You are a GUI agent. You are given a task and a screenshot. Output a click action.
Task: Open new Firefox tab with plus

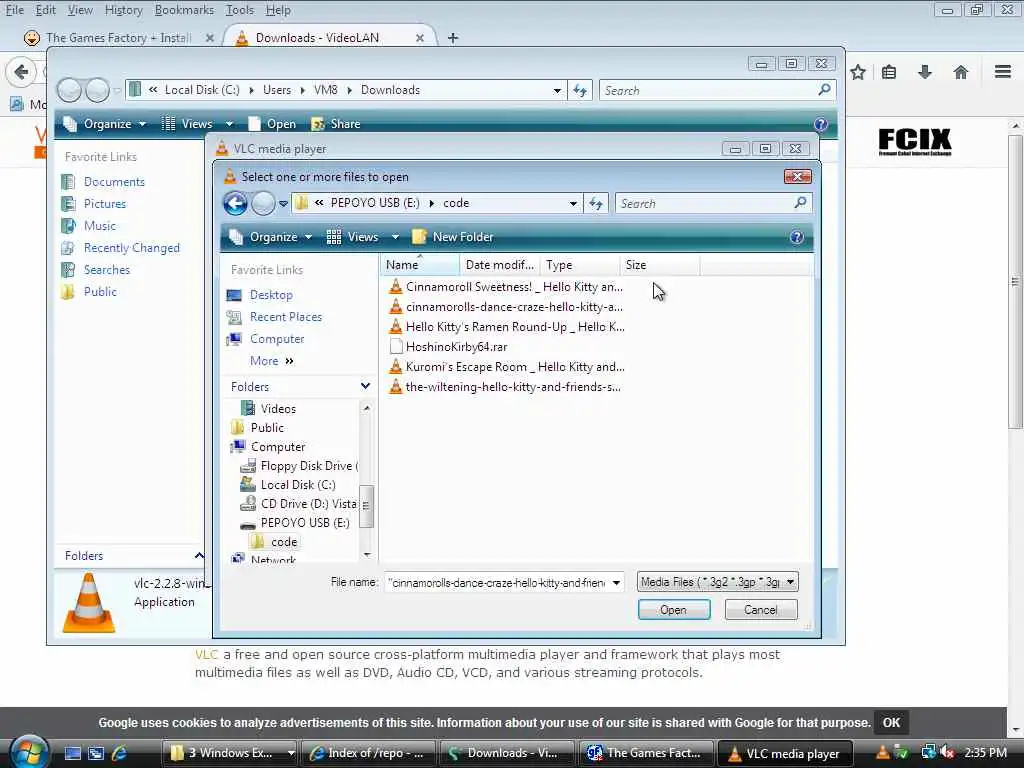(453, 38)
